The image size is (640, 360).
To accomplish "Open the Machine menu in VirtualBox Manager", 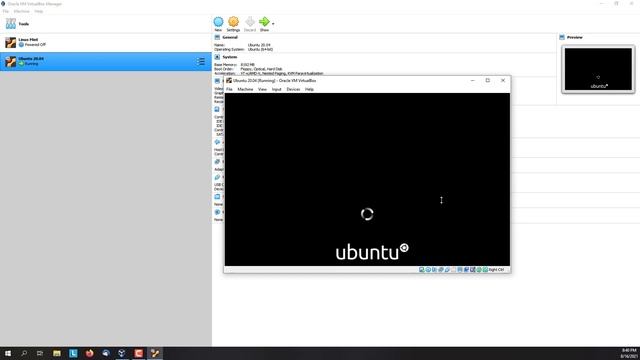I will pyautogui.click(x=22, y=11).
